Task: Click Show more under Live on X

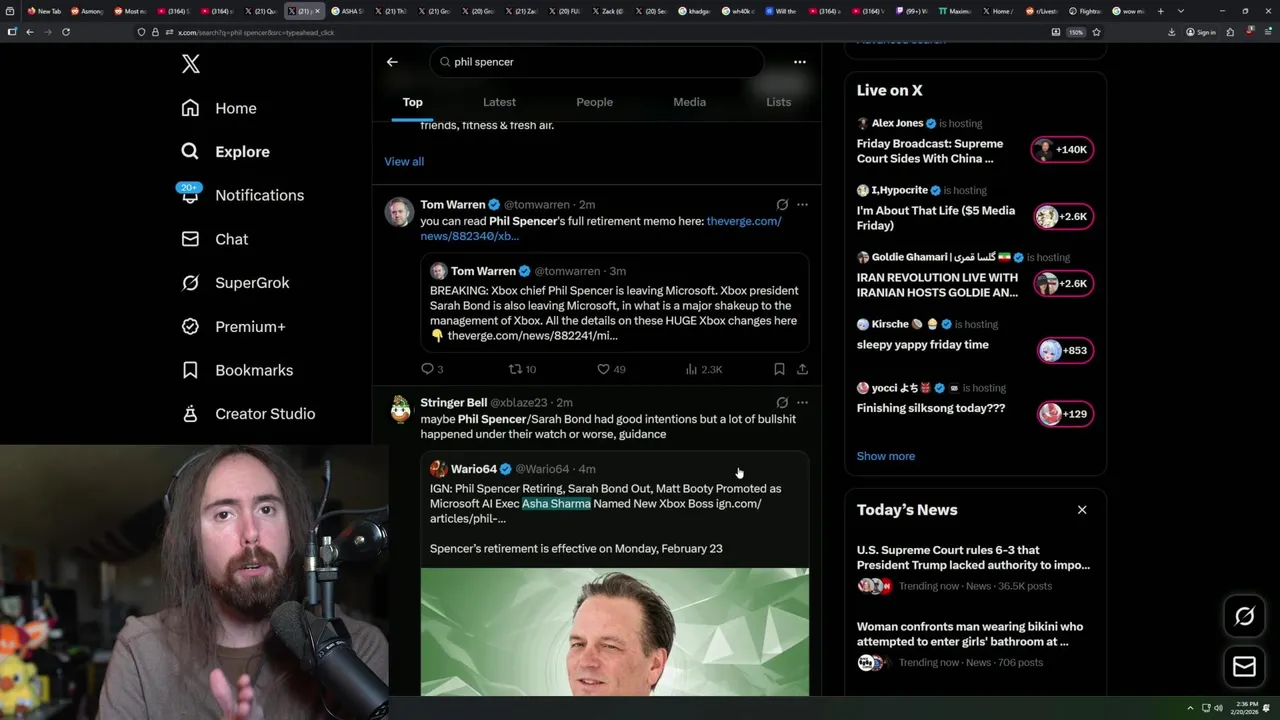Action: point(885,456)
